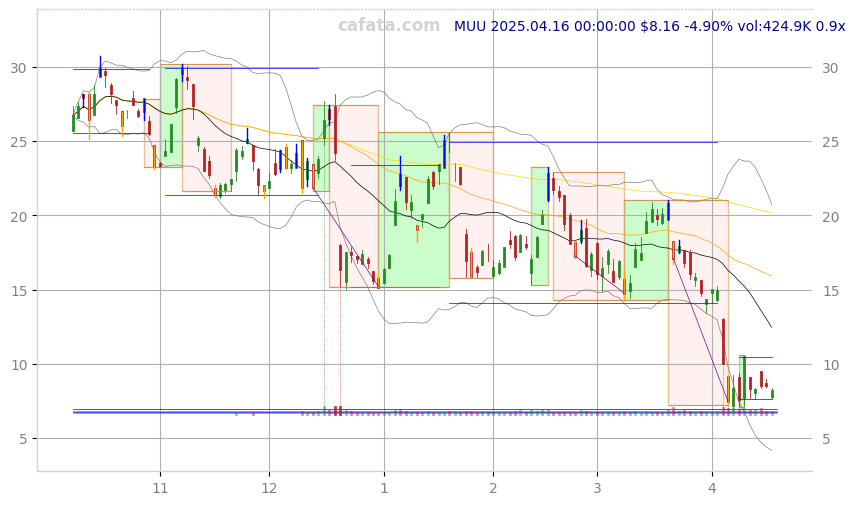856x505 pixels.
Task: Click the right y-axis label 20
Action: point(830,216)
